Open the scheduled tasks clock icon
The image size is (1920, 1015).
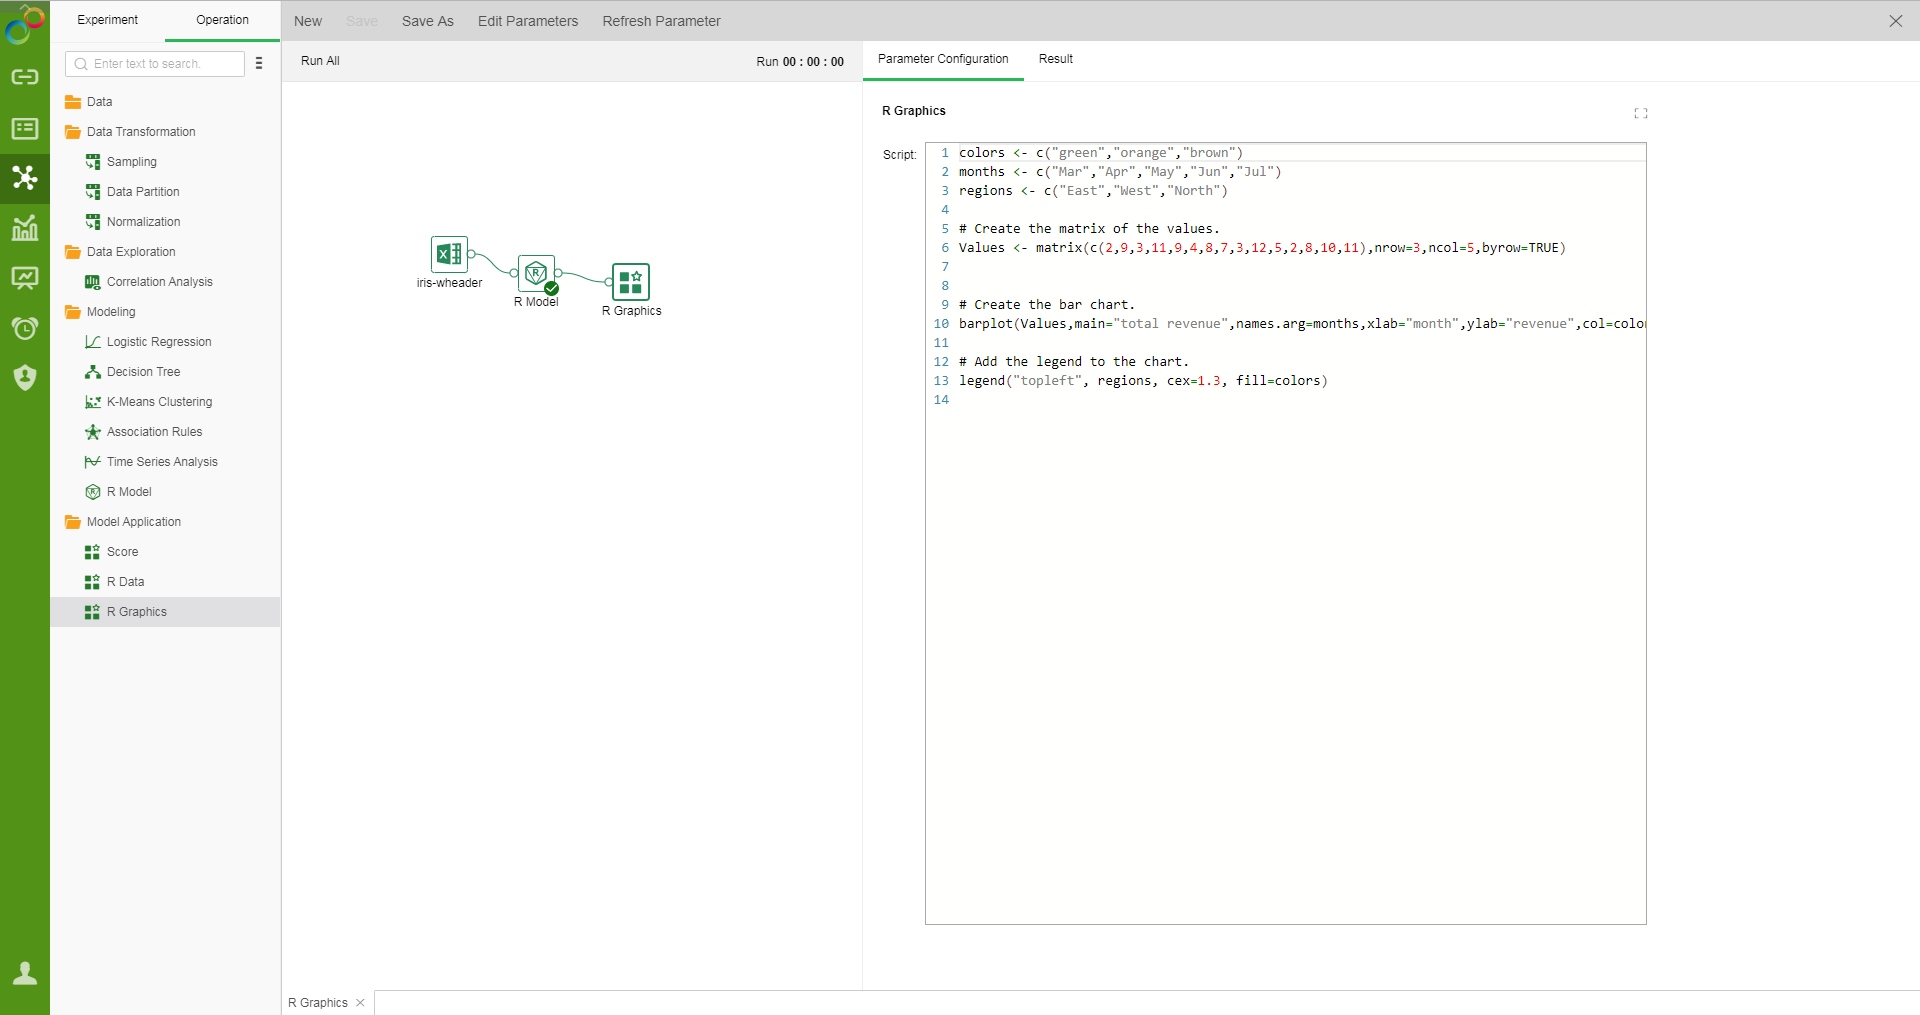tap(25, 328)
